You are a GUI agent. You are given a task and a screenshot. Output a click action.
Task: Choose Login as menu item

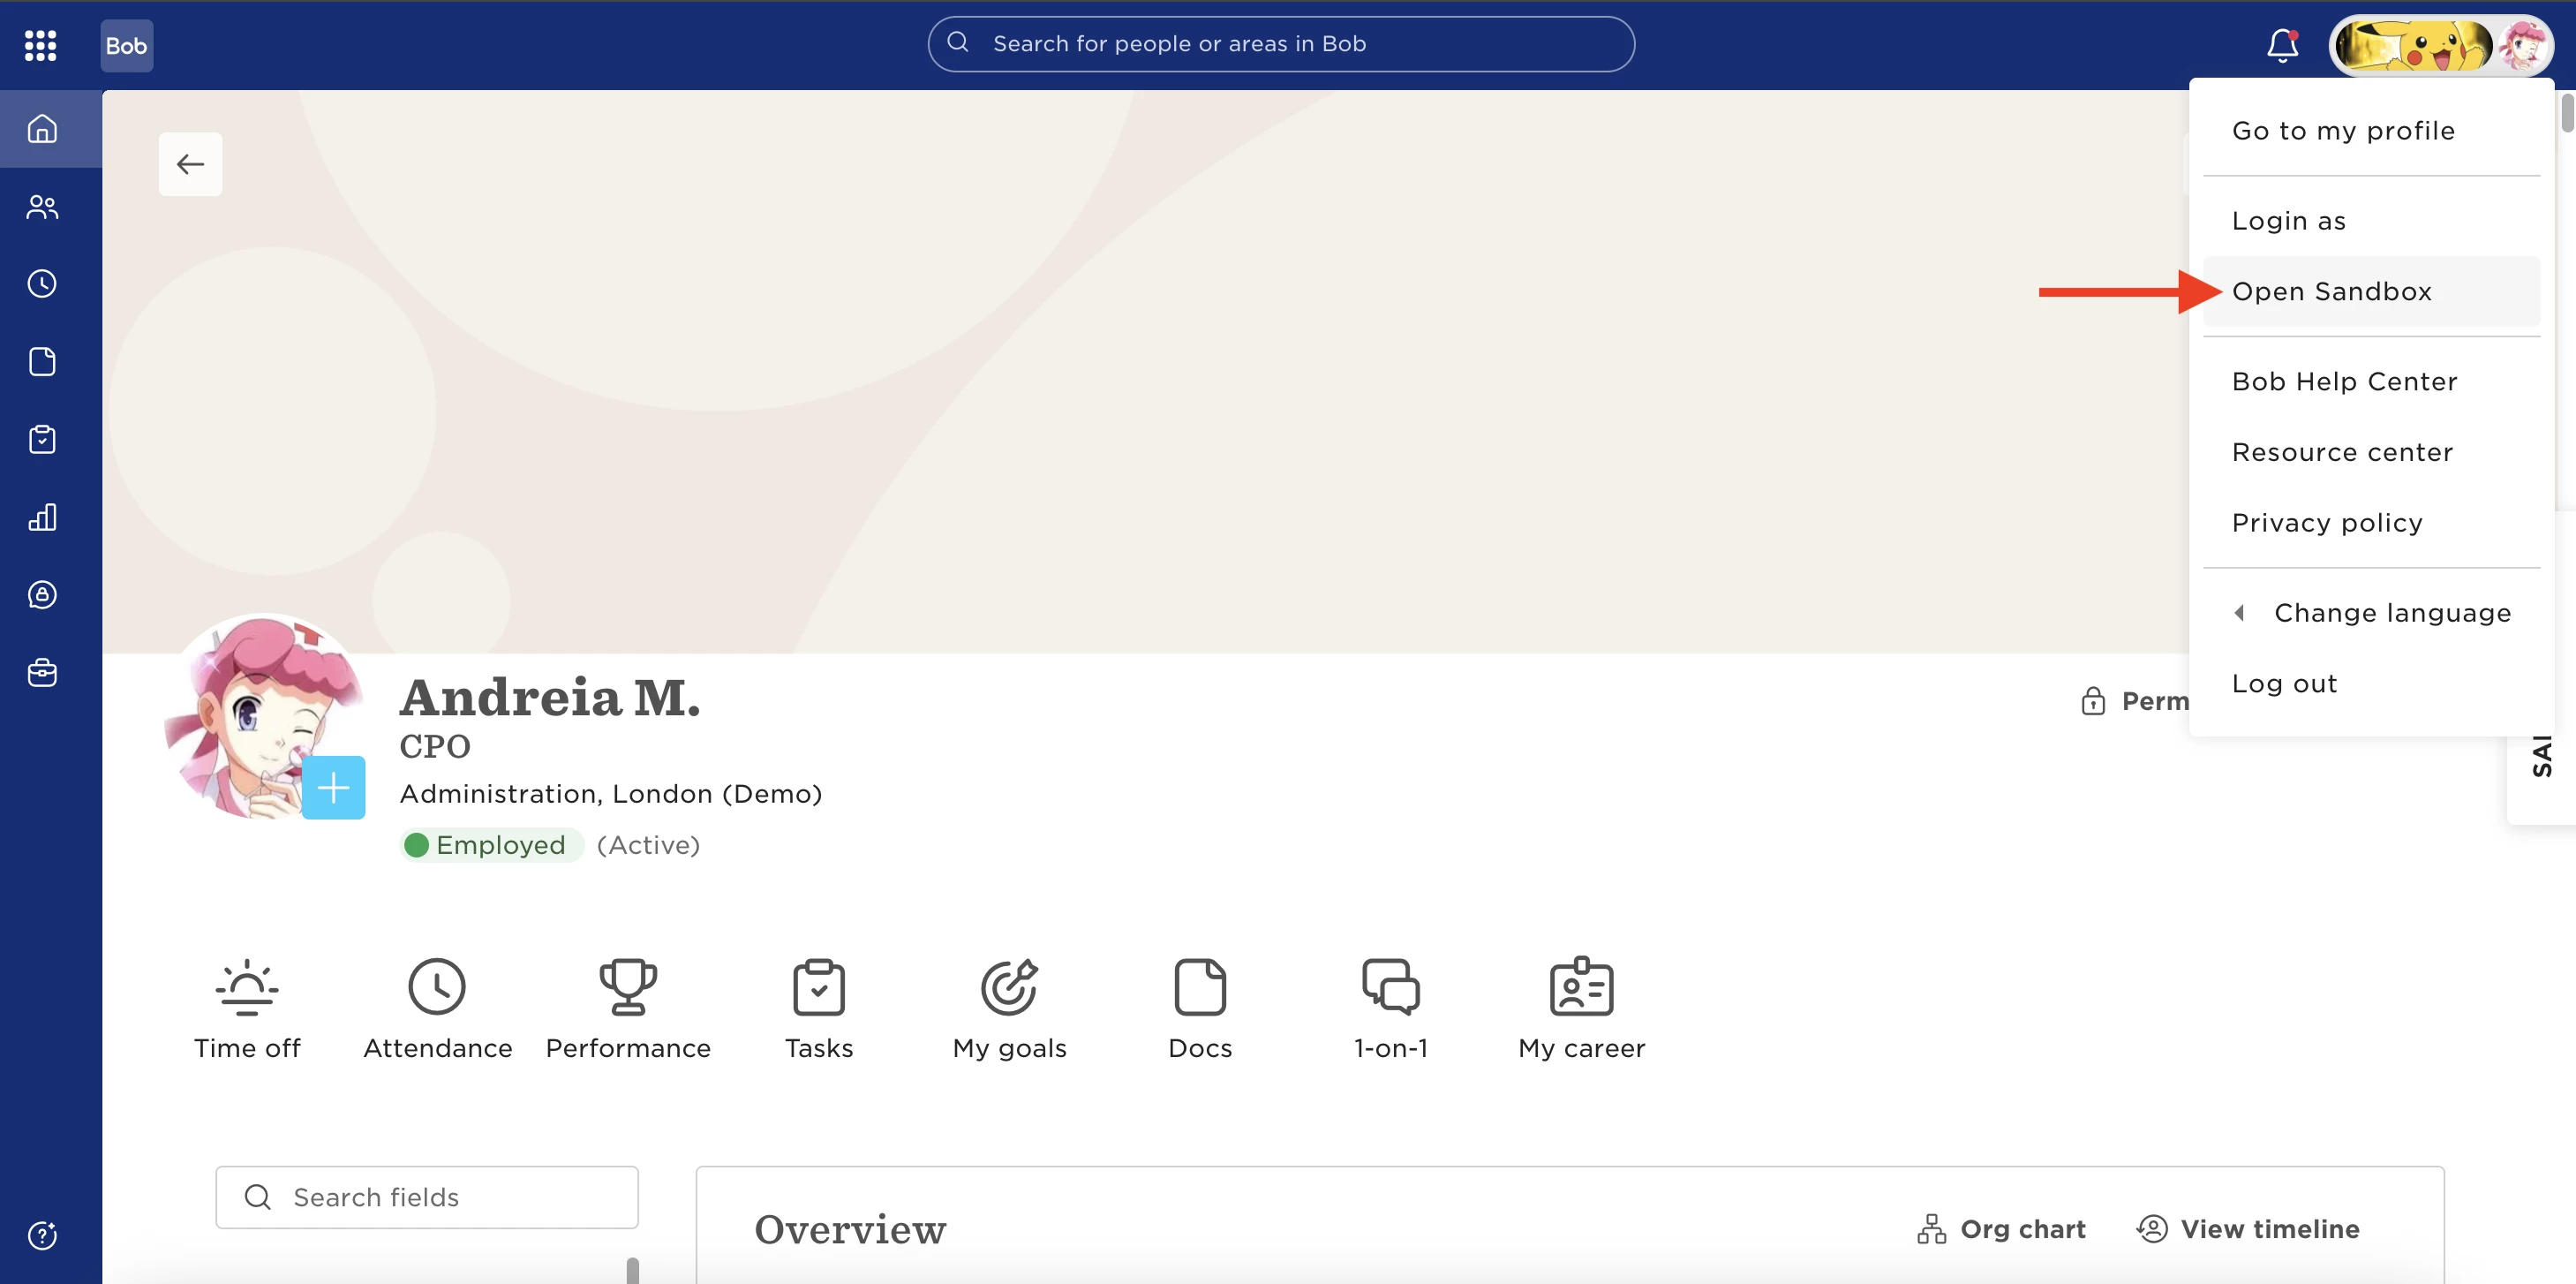[x=2371, y=221]
